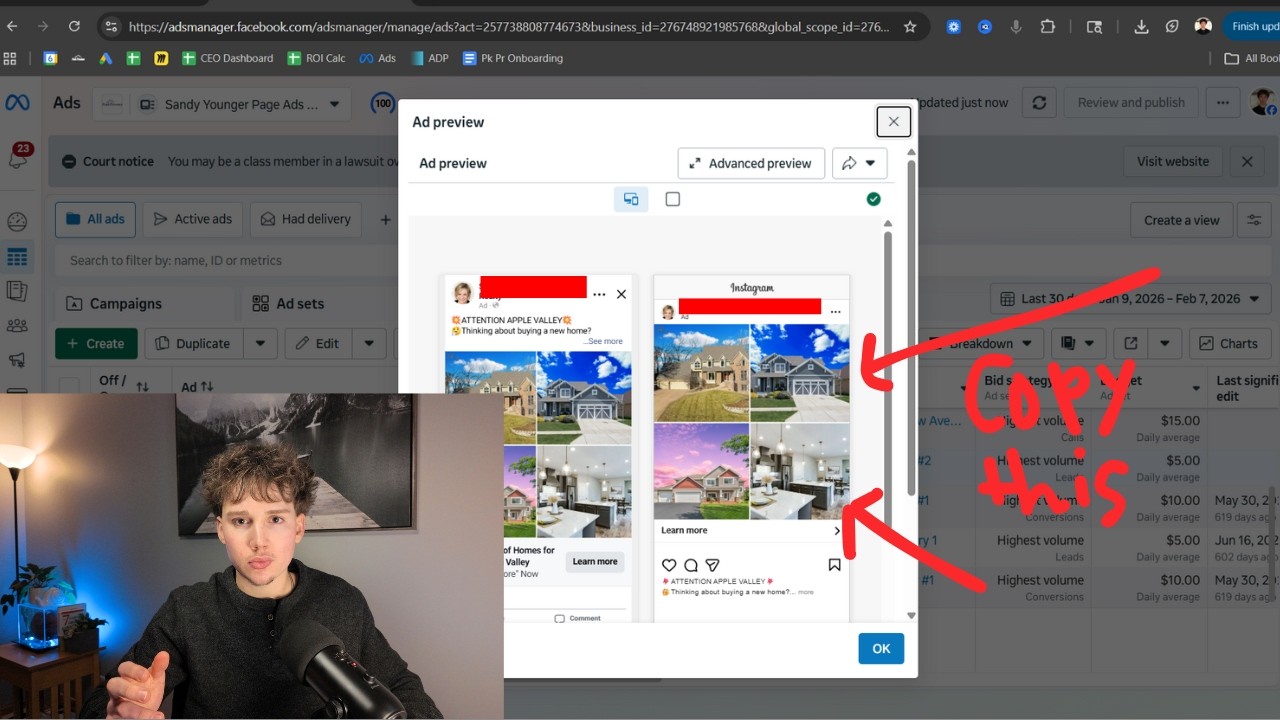
Task: Click the Edit button
Action: [318, 343]
